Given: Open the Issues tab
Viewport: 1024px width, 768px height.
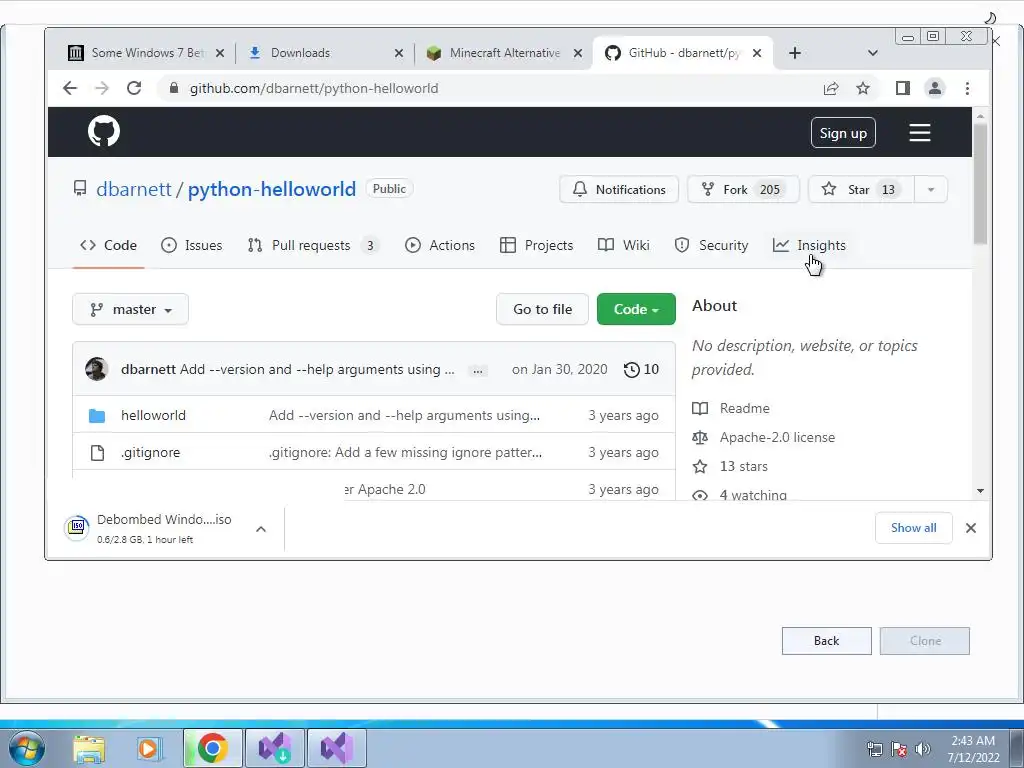Looking at the screenshot, I should click(191, 246).
